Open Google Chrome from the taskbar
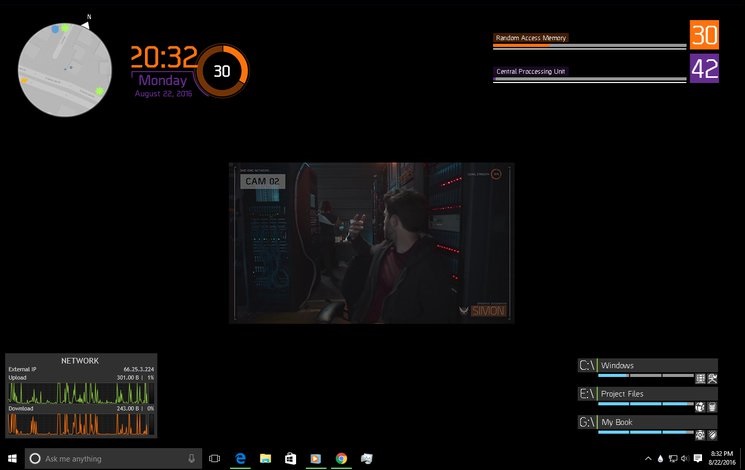 (x=341, y=459)
